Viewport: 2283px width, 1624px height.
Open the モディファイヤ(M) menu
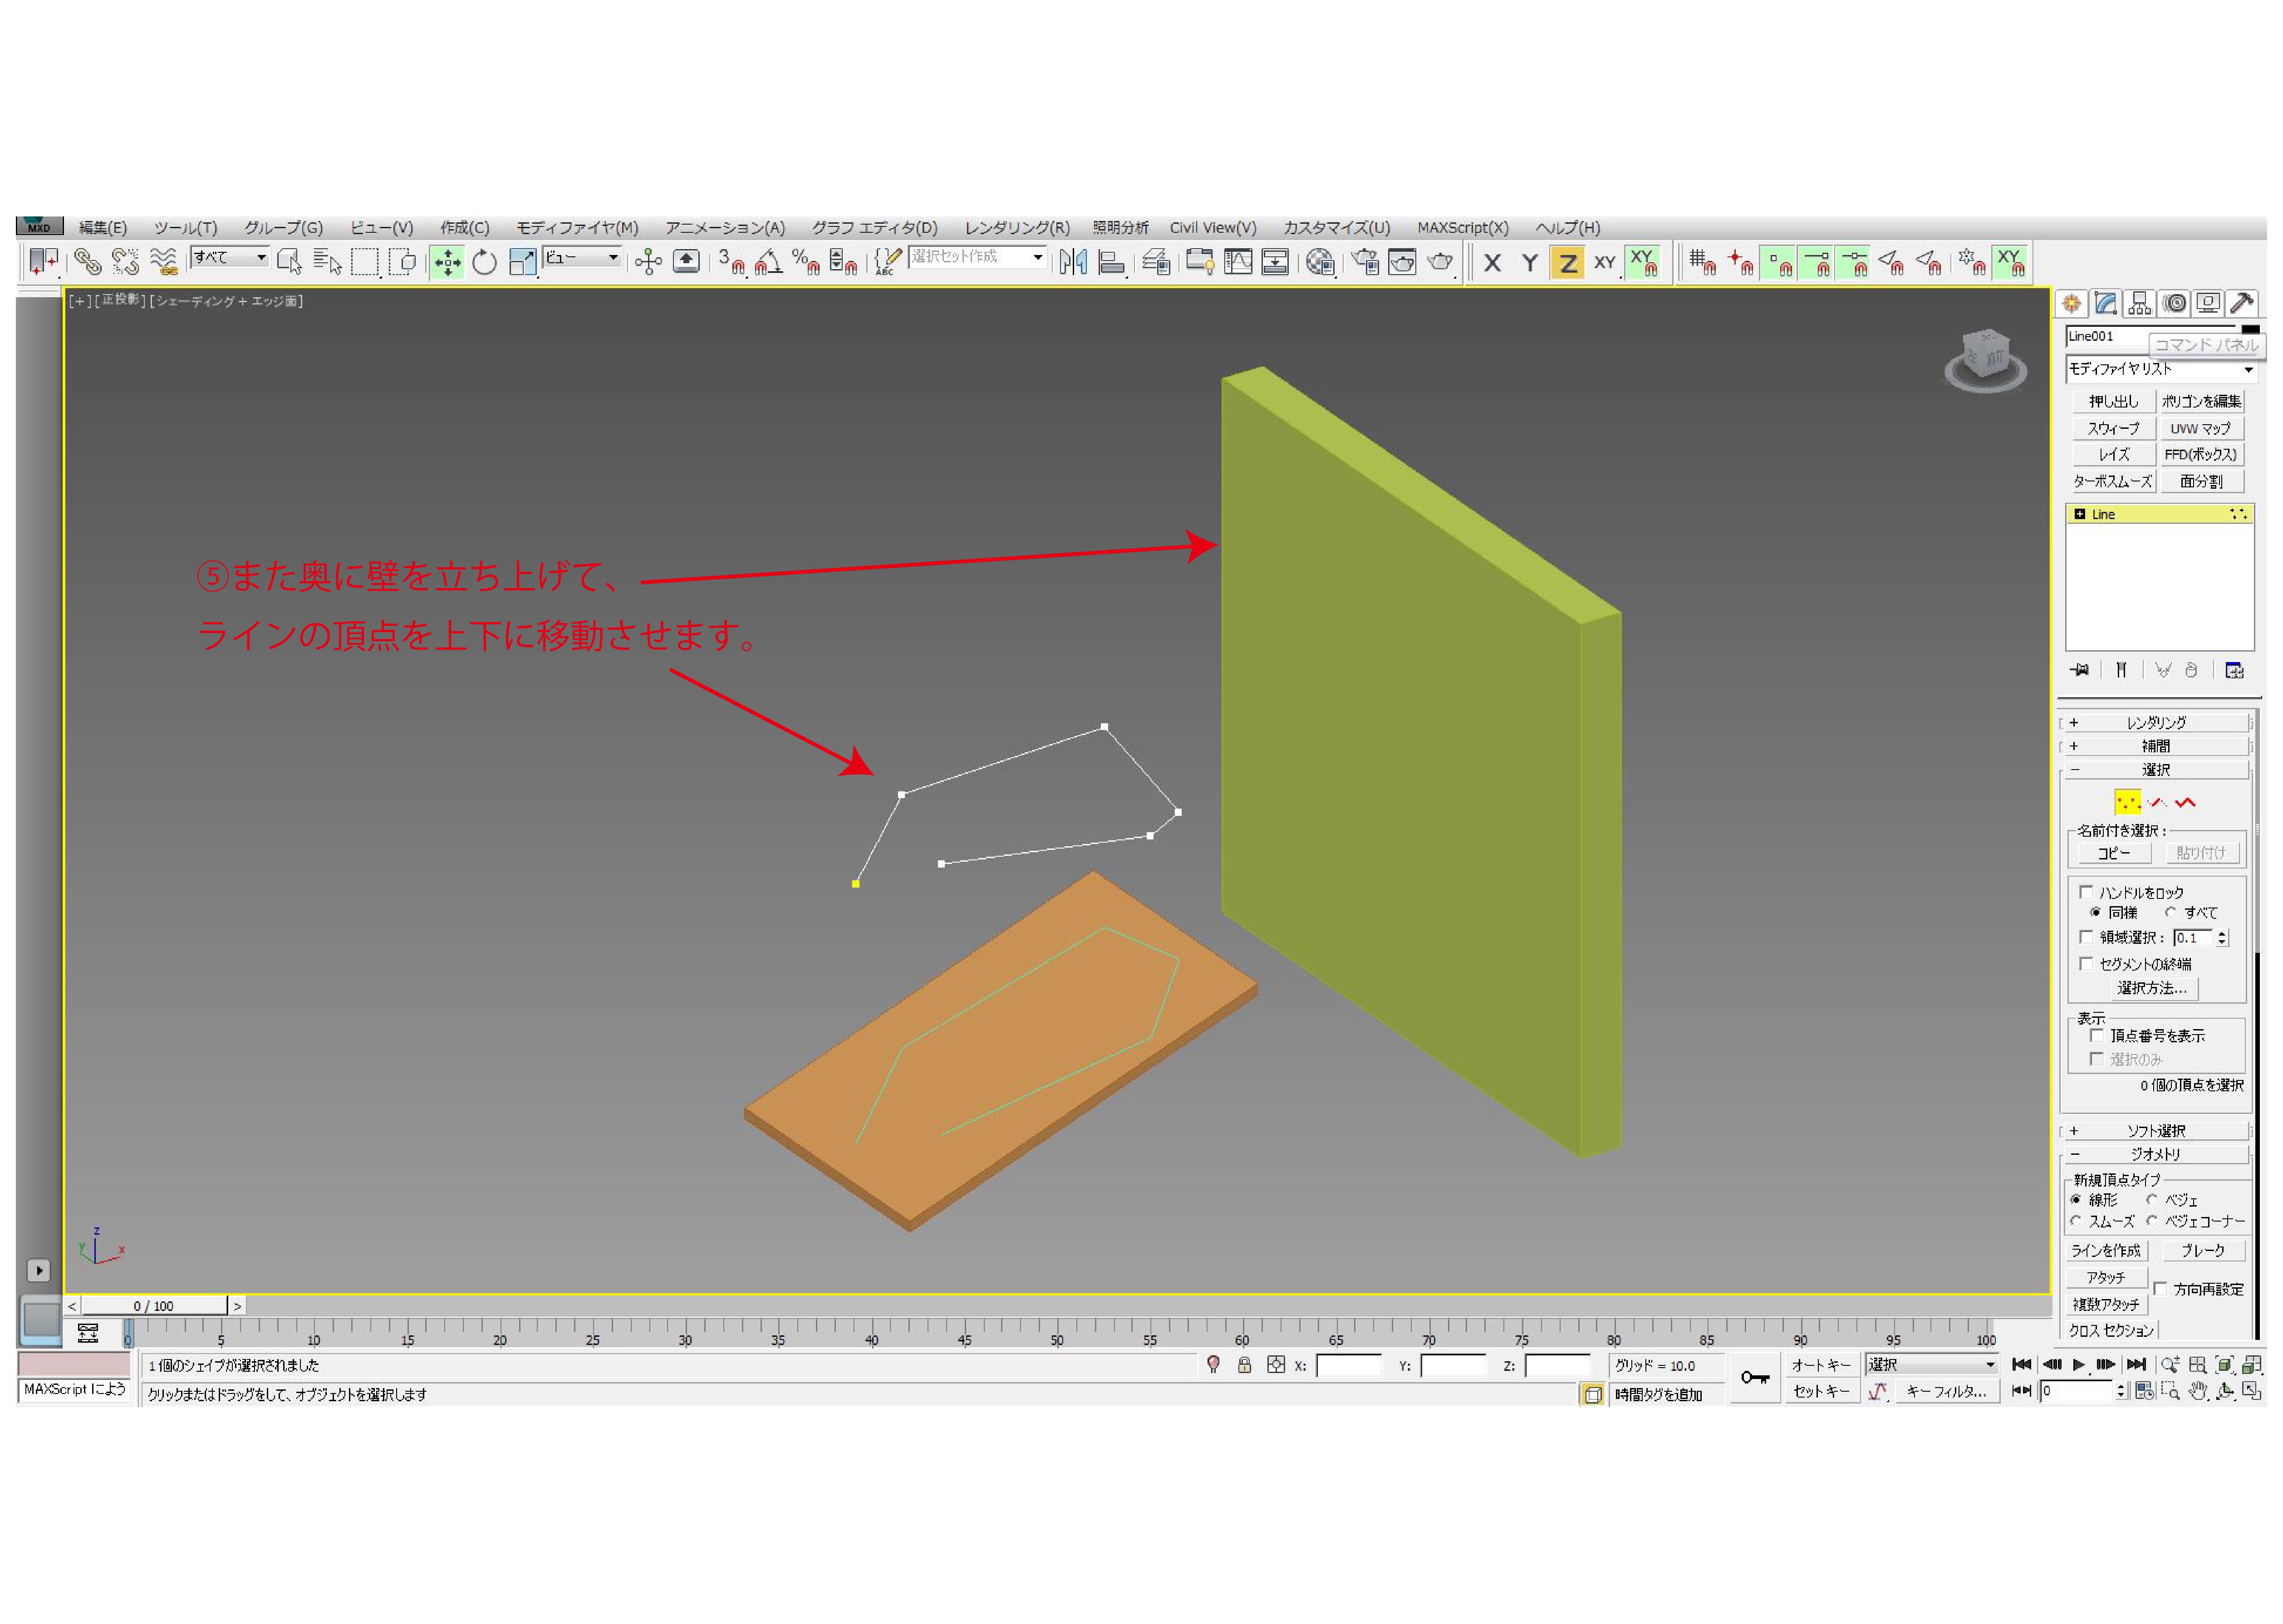point(577,228)
